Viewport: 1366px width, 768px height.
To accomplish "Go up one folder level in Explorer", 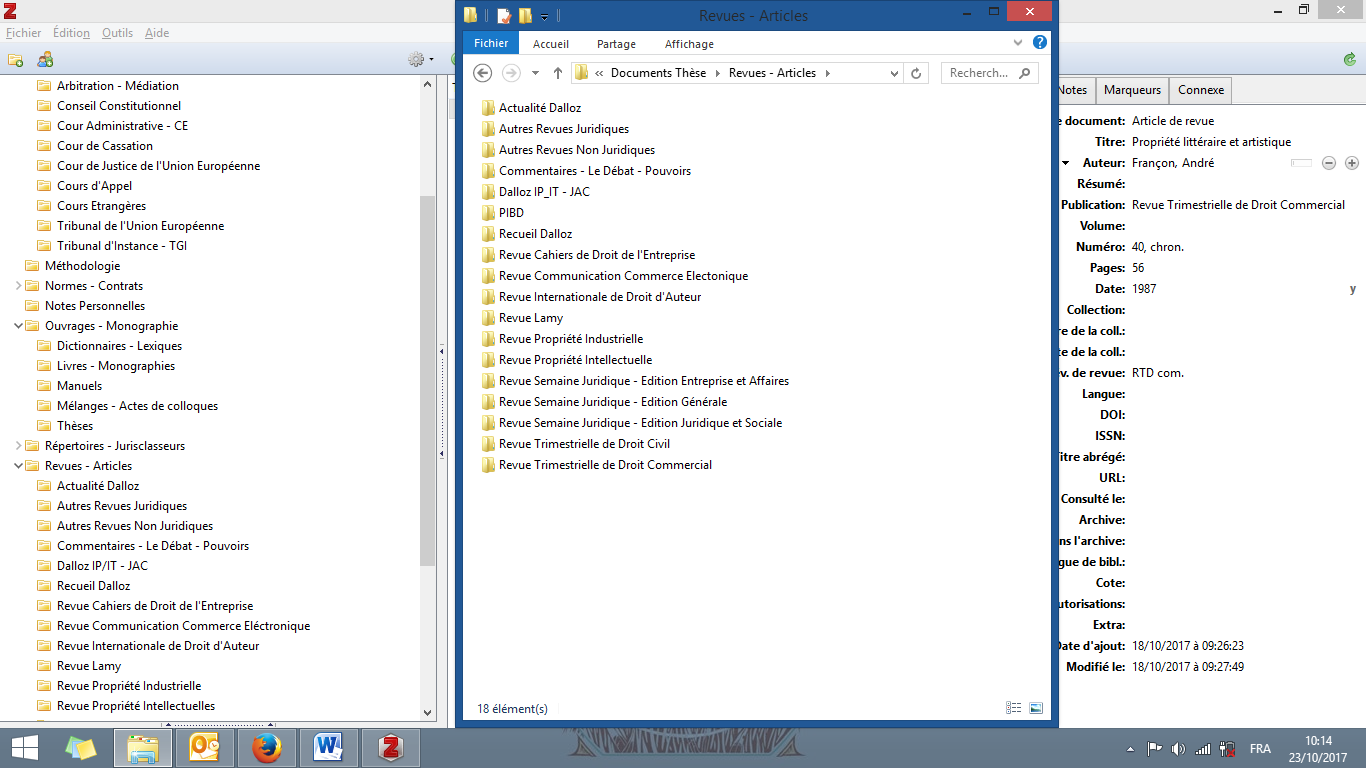I will [x=558, y=73].
